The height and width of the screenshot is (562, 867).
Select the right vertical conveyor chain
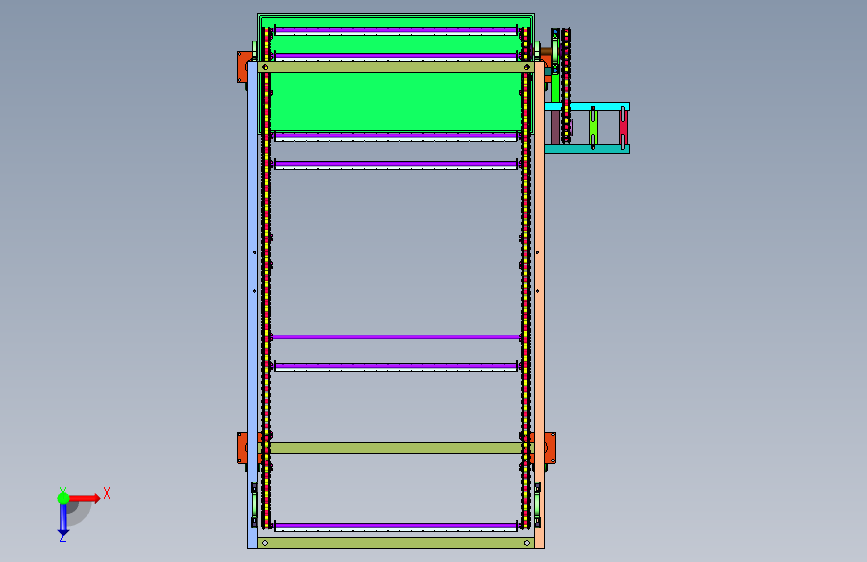click(525, 277)
